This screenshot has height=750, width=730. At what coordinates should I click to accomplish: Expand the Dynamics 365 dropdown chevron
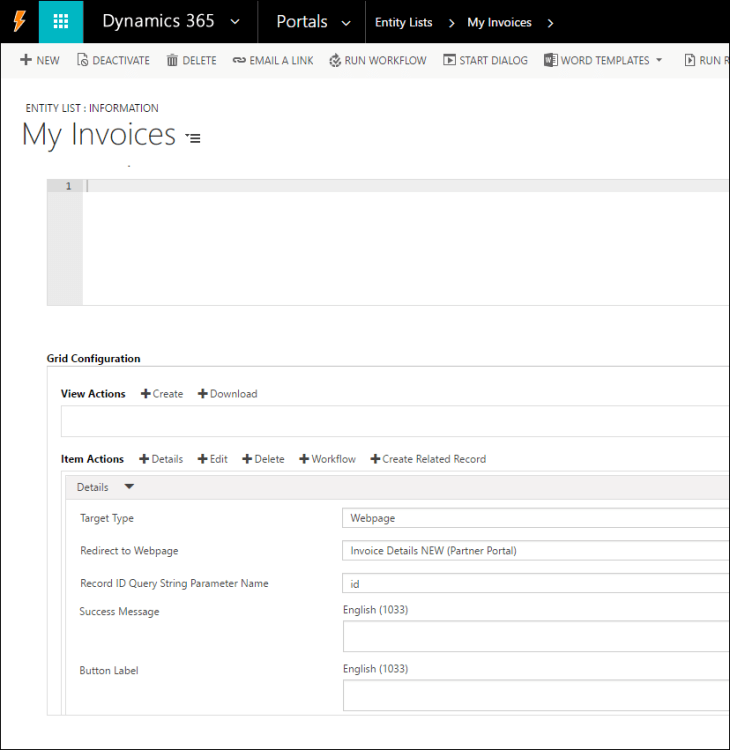pos(235,22)
